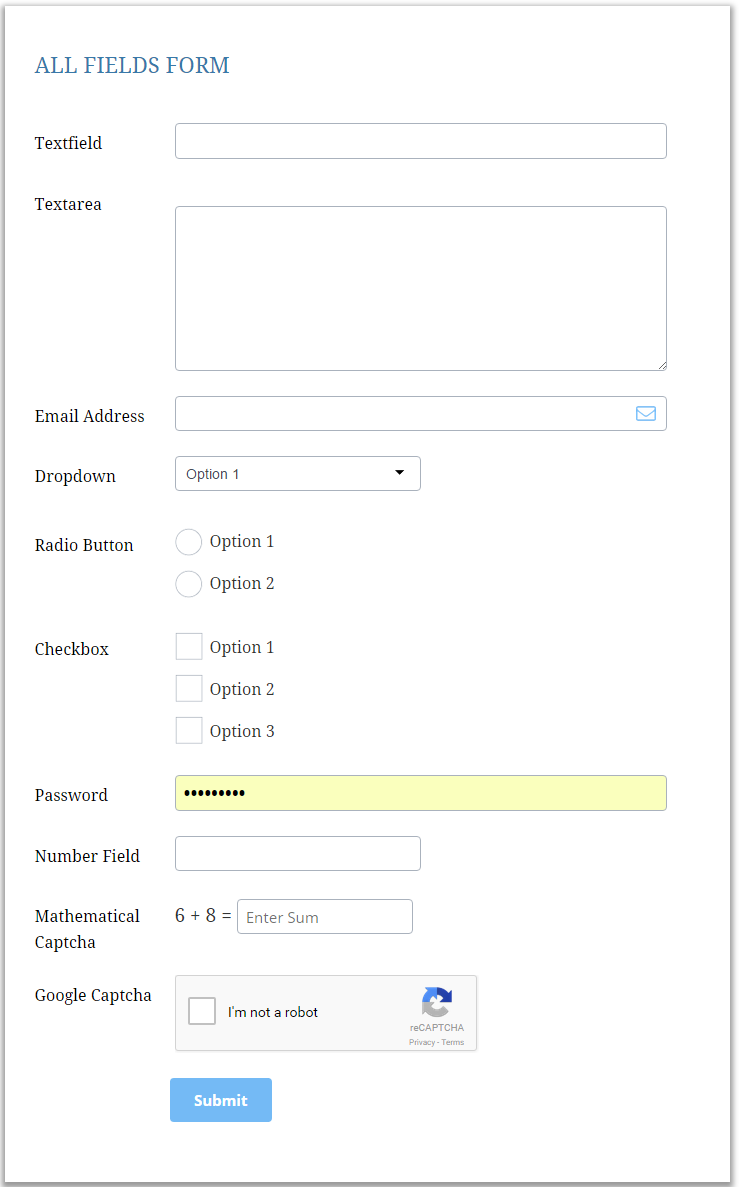Click the Enter Sum captcha field
Image resolution: width=739 pixels, height=1187 pixels.
click(x=324, y=917)
